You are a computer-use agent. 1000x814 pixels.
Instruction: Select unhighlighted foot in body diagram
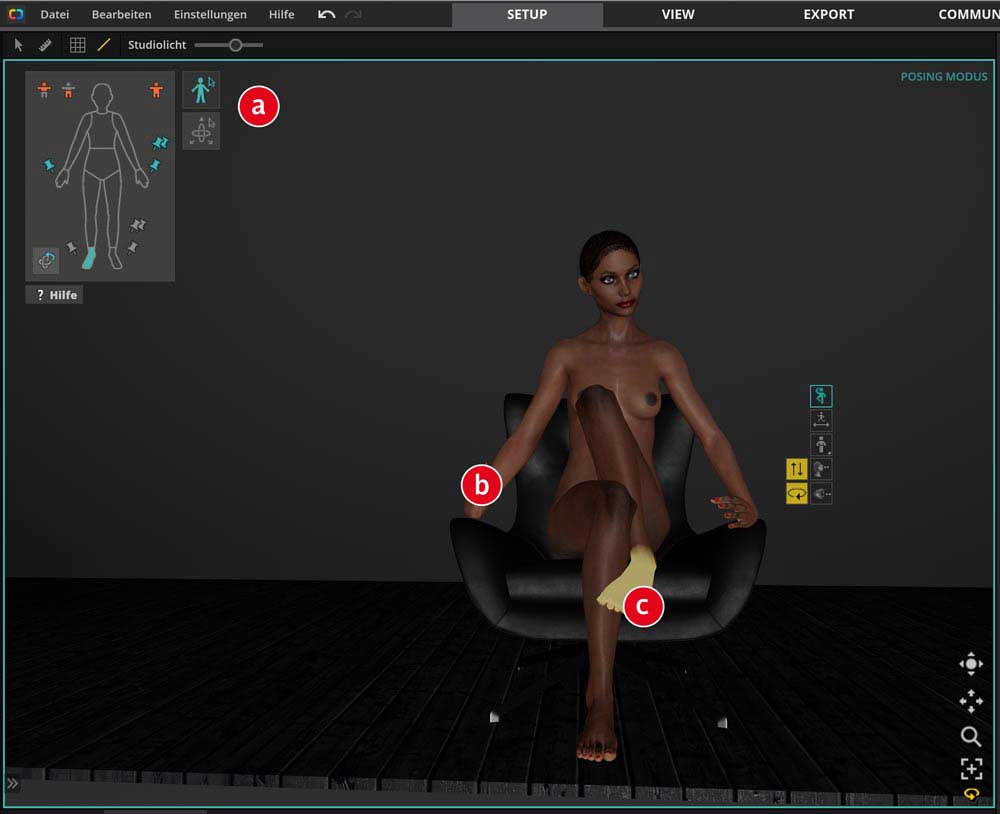tap(114, 258)
